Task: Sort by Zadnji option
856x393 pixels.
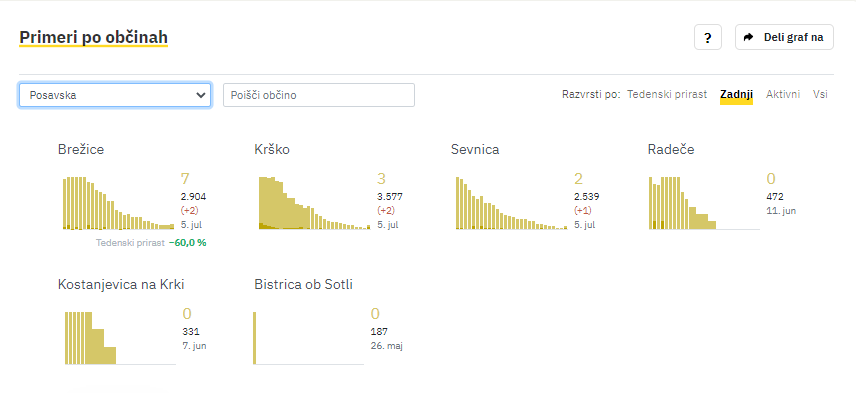Action: click(736, 94)
